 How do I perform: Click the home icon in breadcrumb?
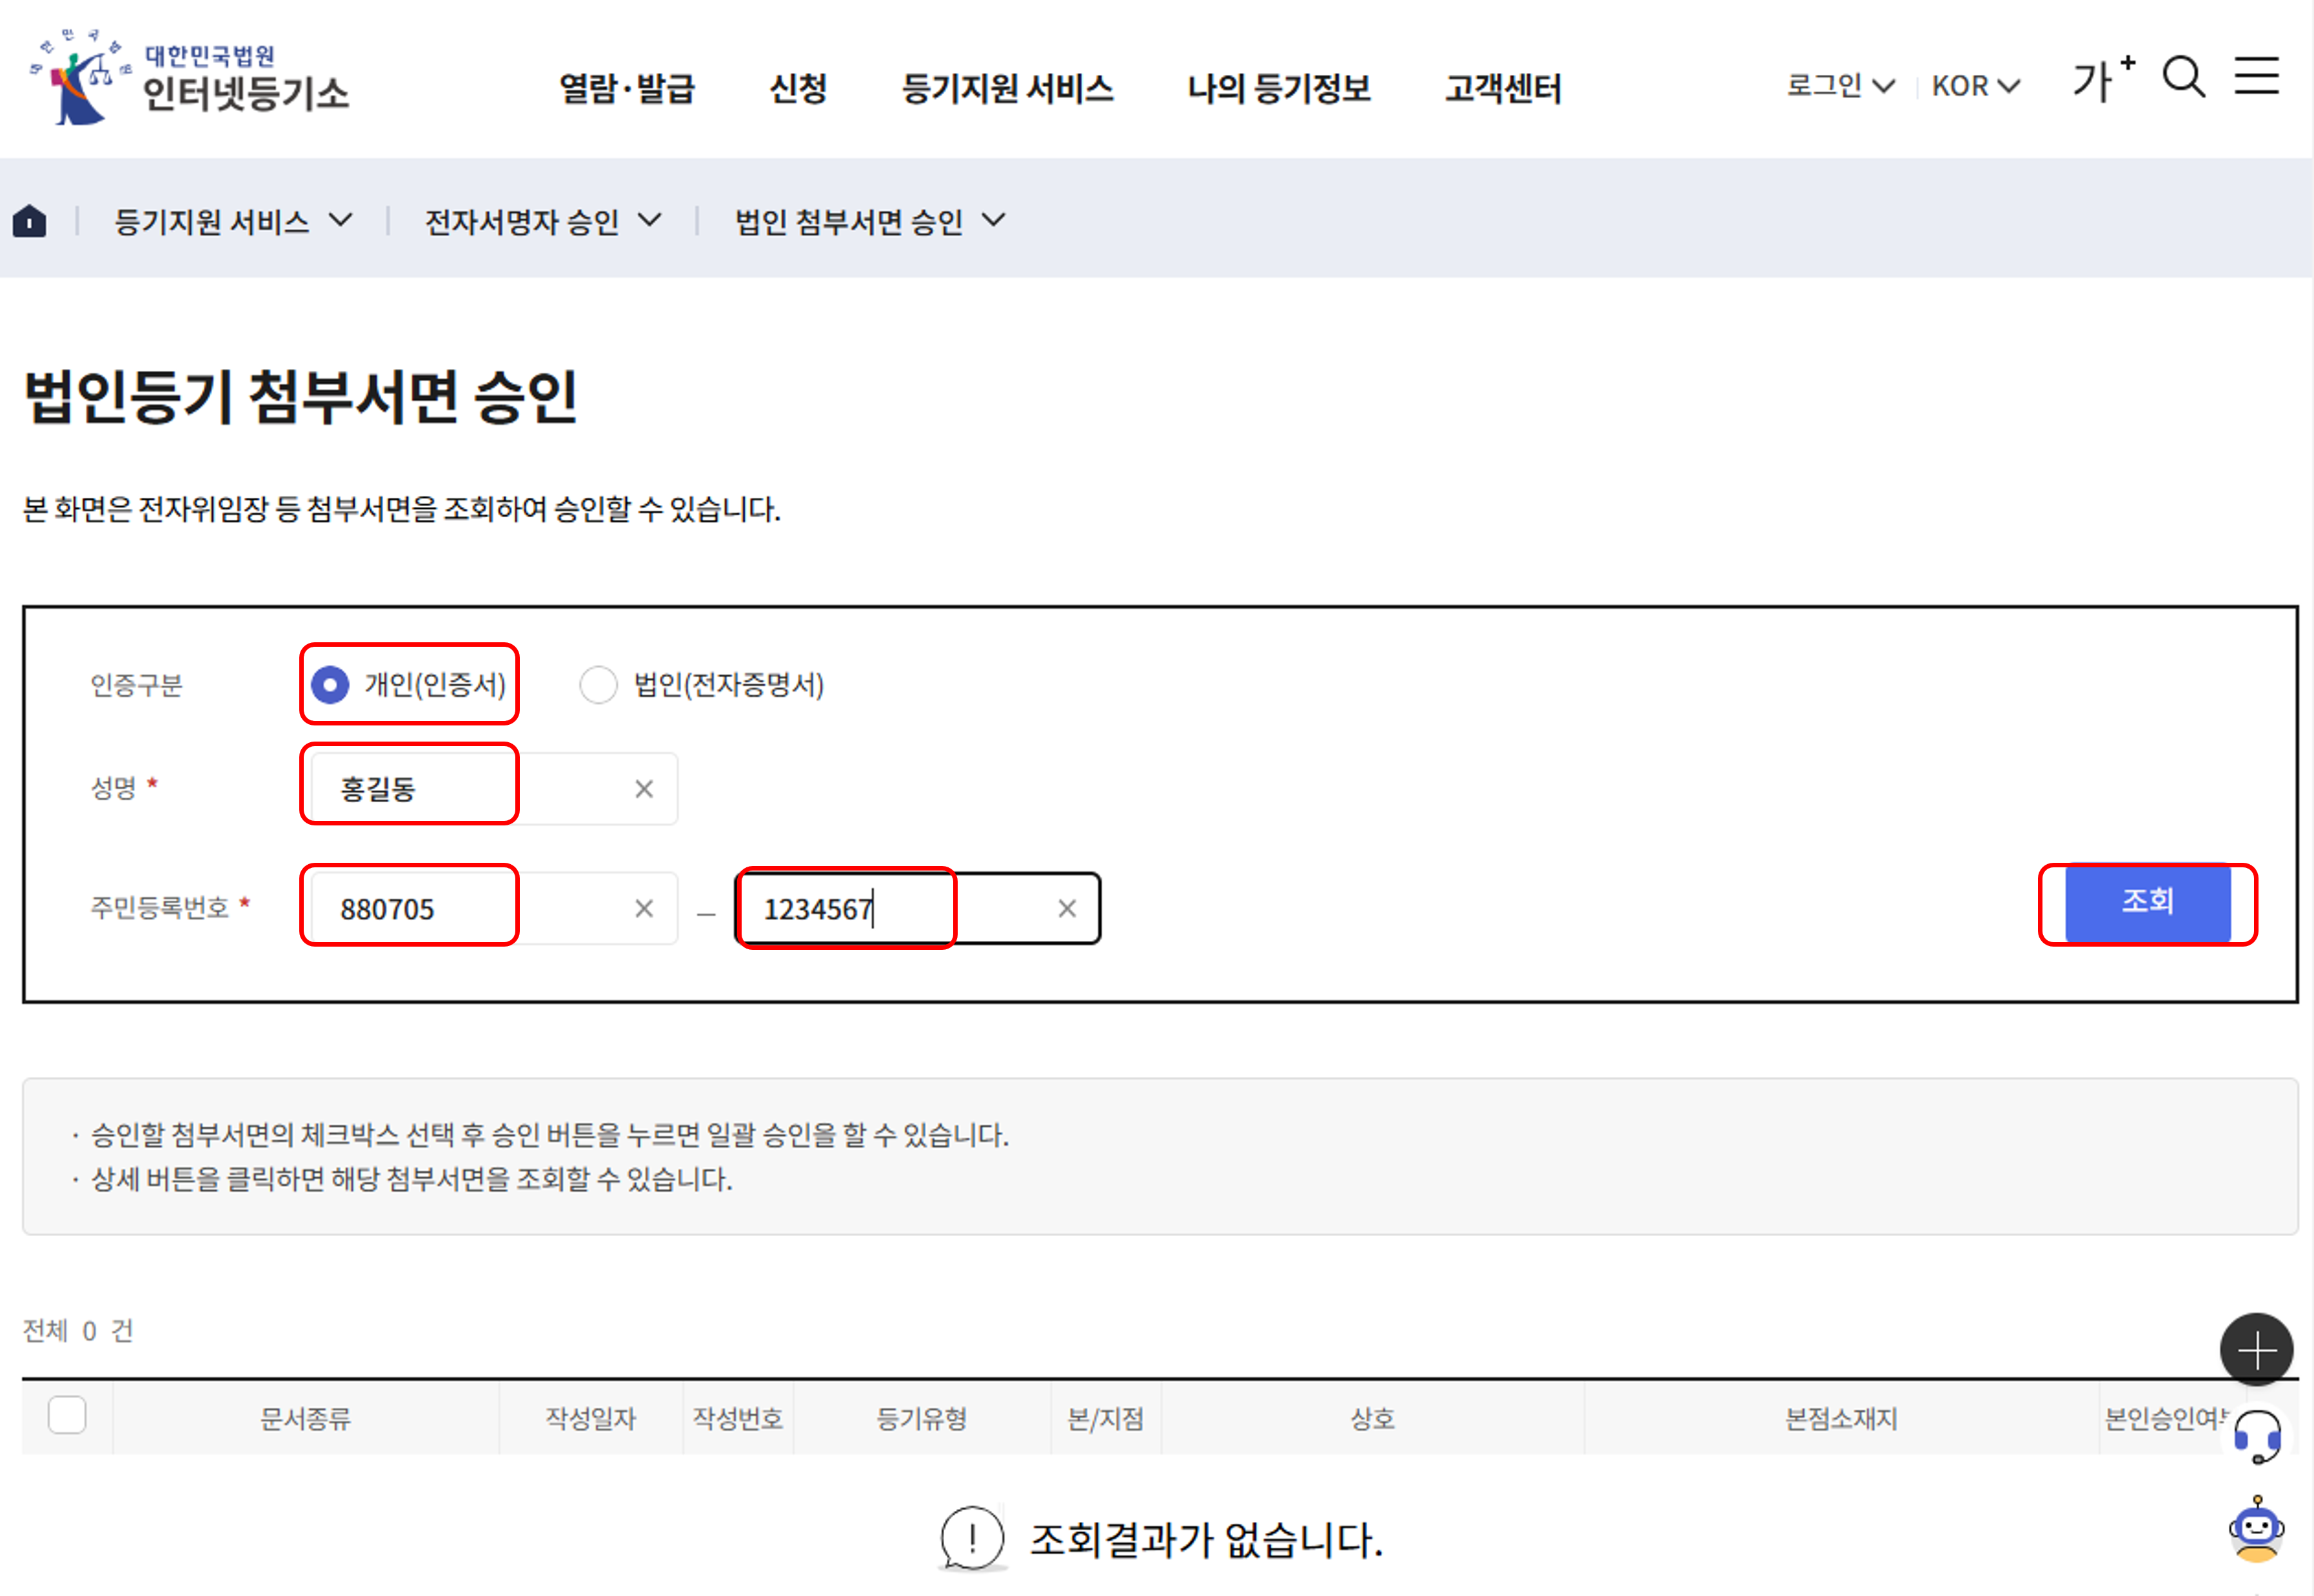pyautogui.click(x=30, y=221)
